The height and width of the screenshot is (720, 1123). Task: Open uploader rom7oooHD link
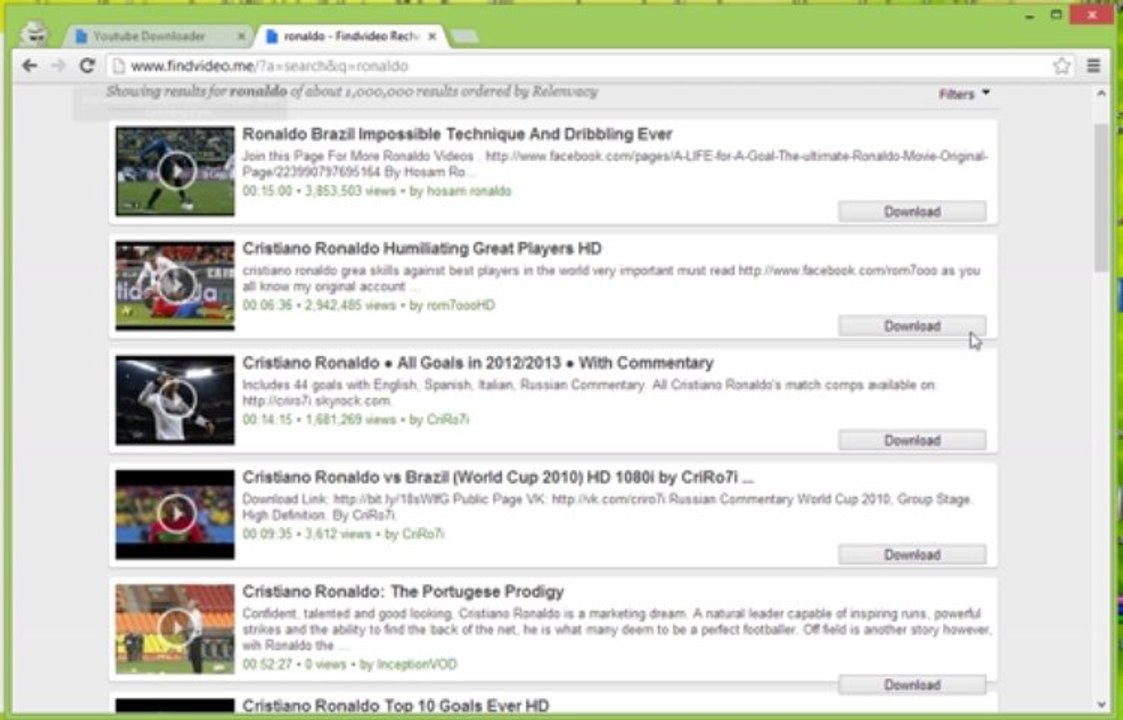(x=461, y=305)
